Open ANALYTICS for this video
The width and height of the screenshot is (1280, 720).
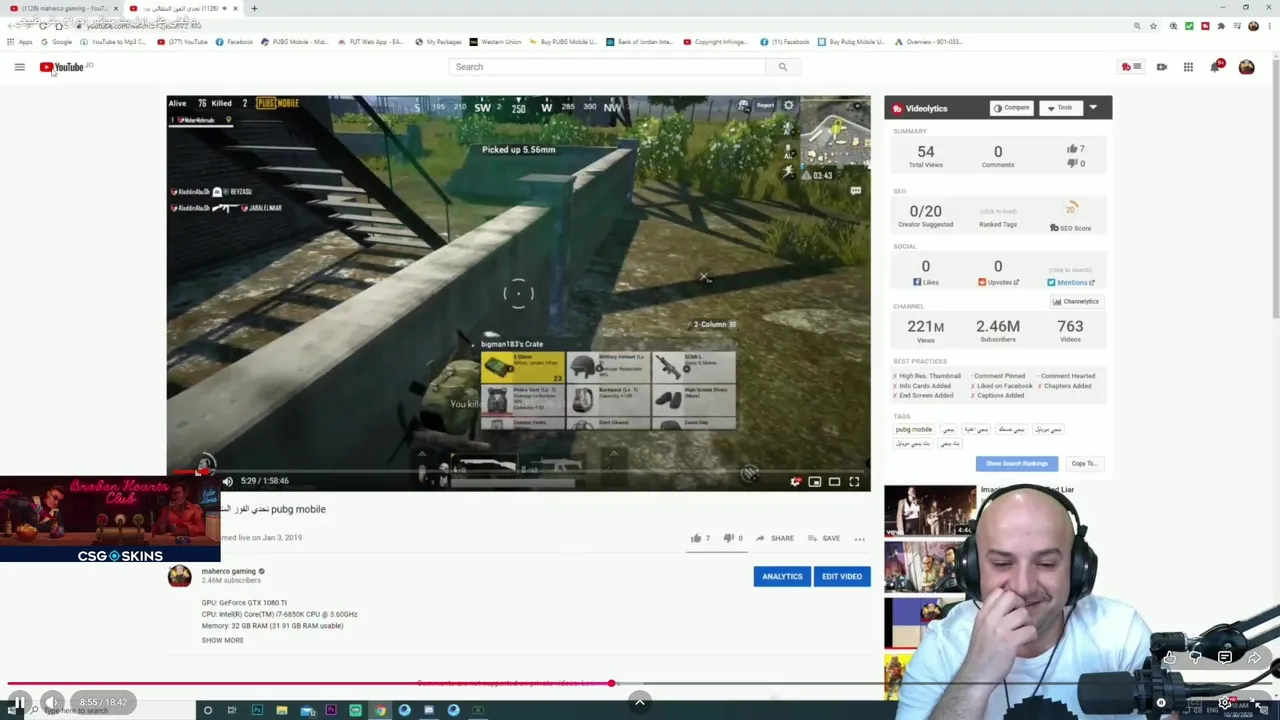click(782, 576)
